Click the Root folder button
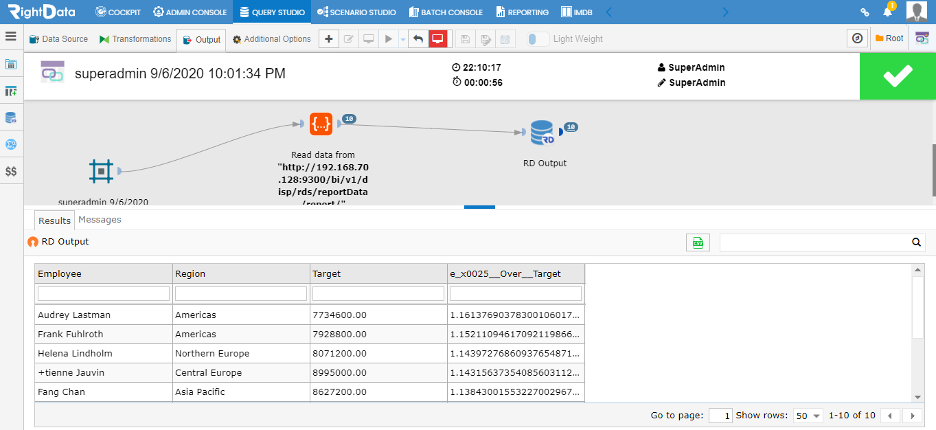This screenshot has width=936, height=430. point(889,38)
